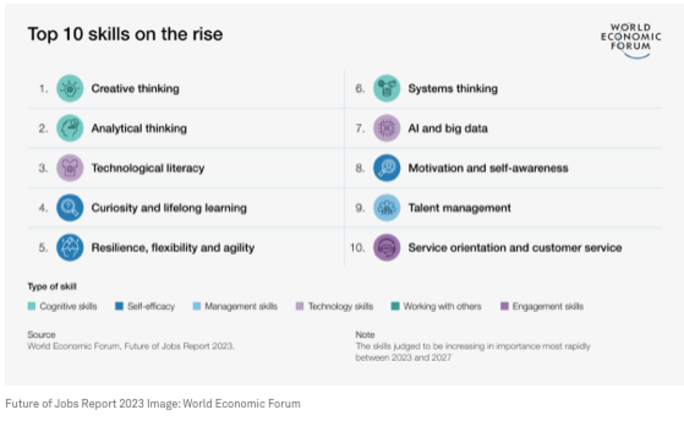This screenshot has width=684, height=421.
Task: Click the Technology skills legend swatch
Action: pyautogui.click(x=299, y=306)
